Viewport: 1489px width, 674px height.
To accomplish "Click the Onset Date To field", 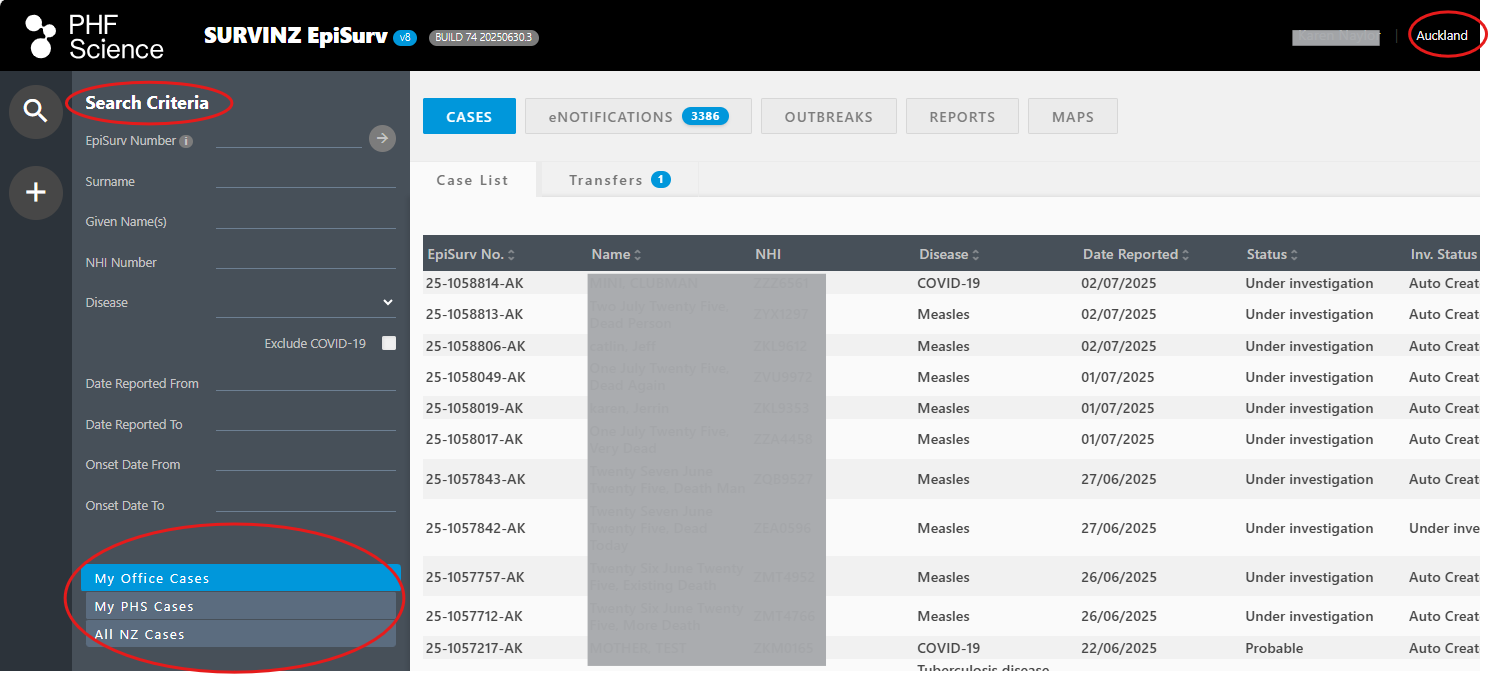I will coord(306,504).
